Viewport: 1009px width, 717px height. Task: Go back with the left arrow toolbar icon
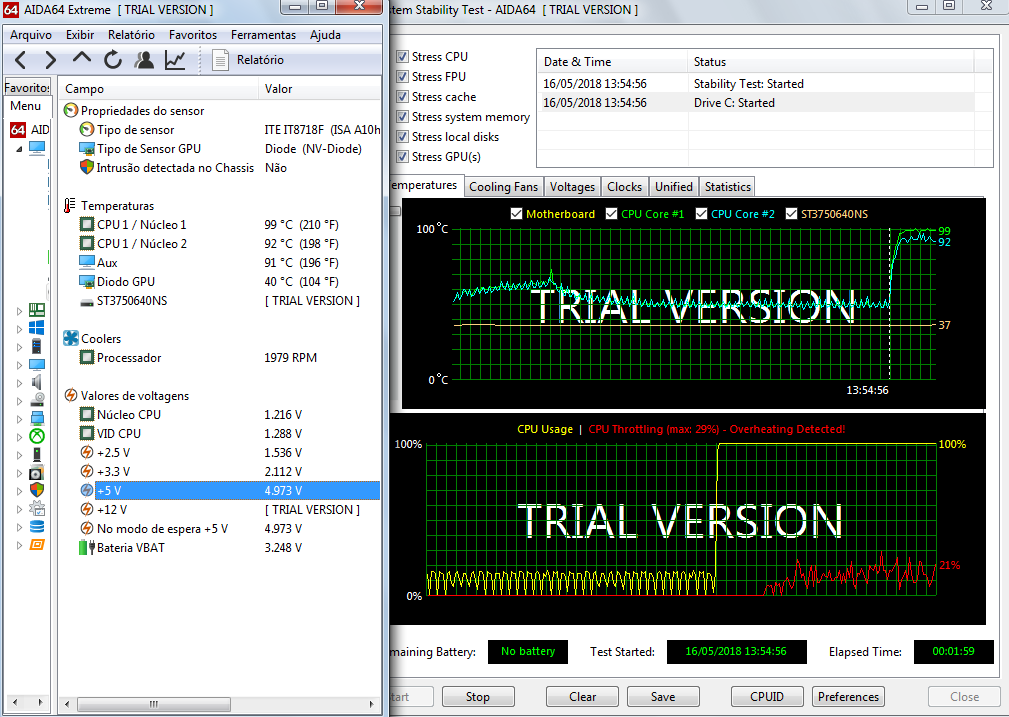coord(20,61)
